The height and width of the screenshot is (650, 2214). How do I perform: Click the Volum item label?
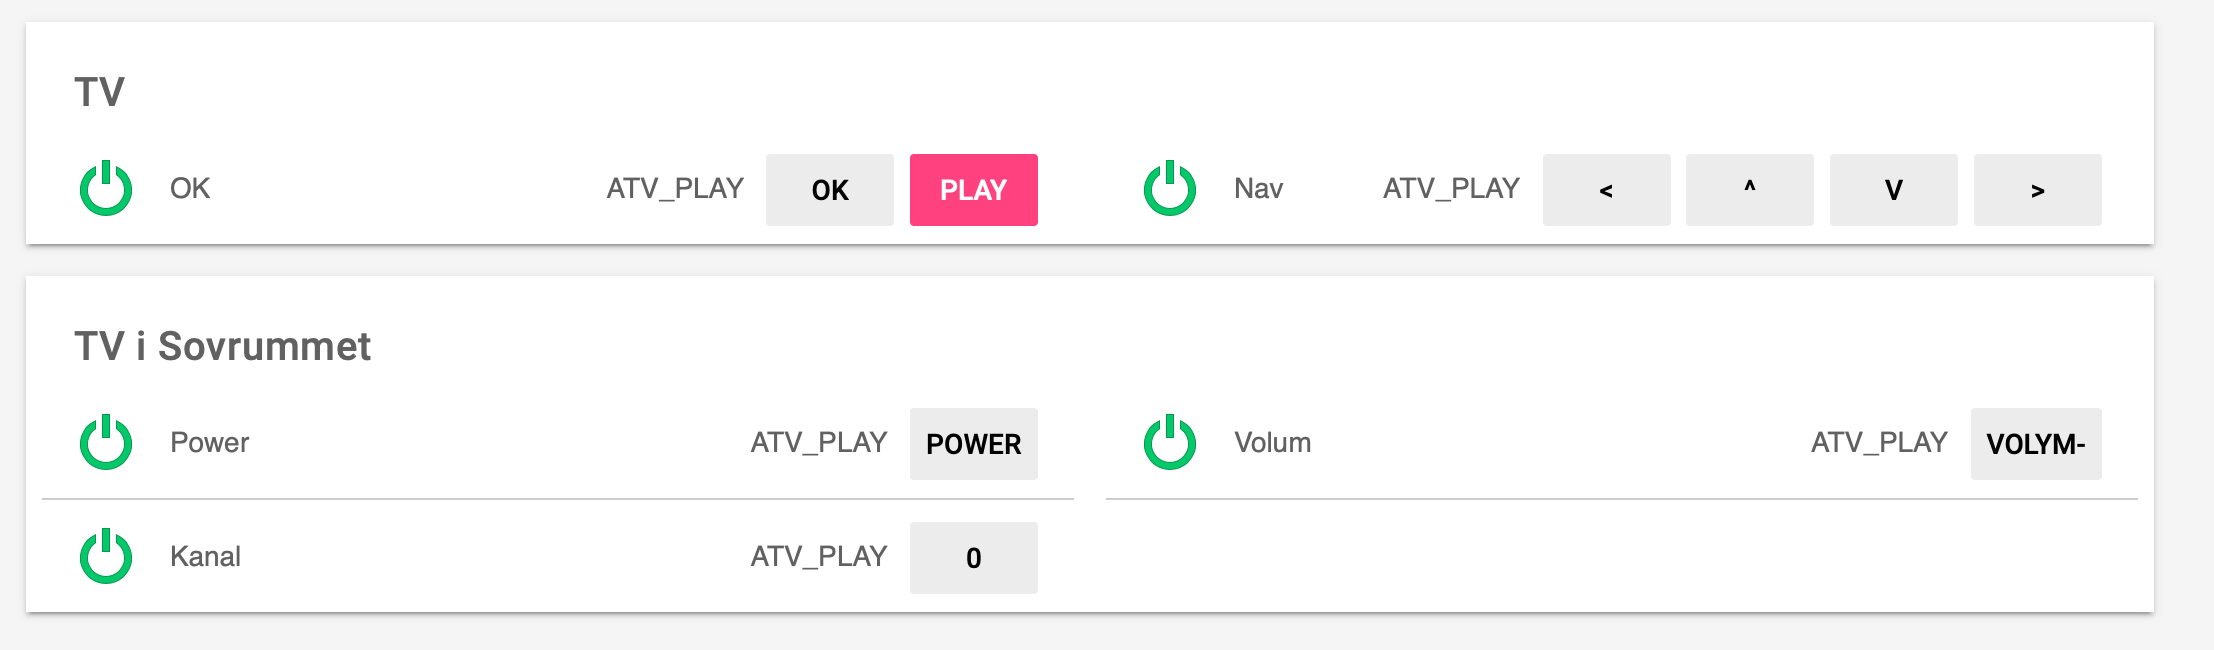(x=1272, y=443)
